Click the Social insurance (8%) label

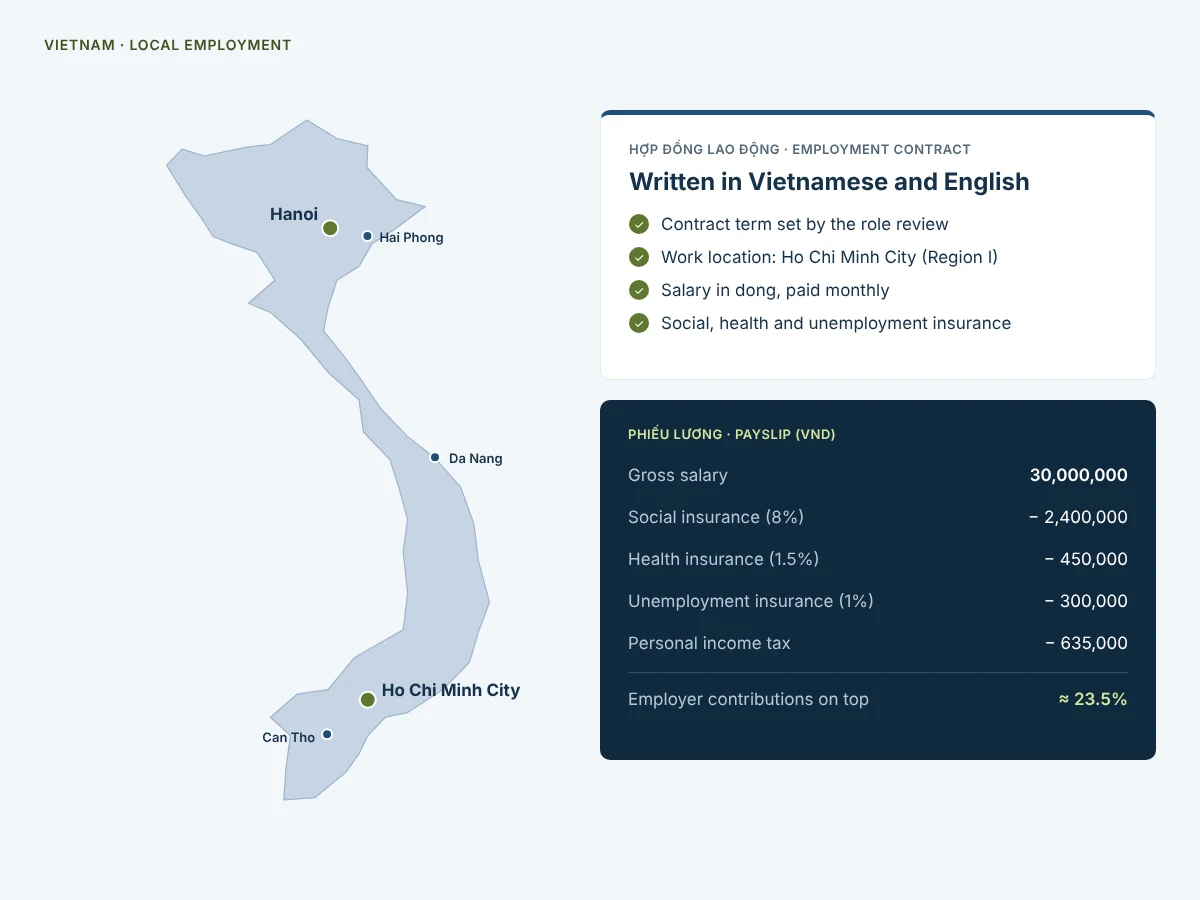(x=716, y=517)
